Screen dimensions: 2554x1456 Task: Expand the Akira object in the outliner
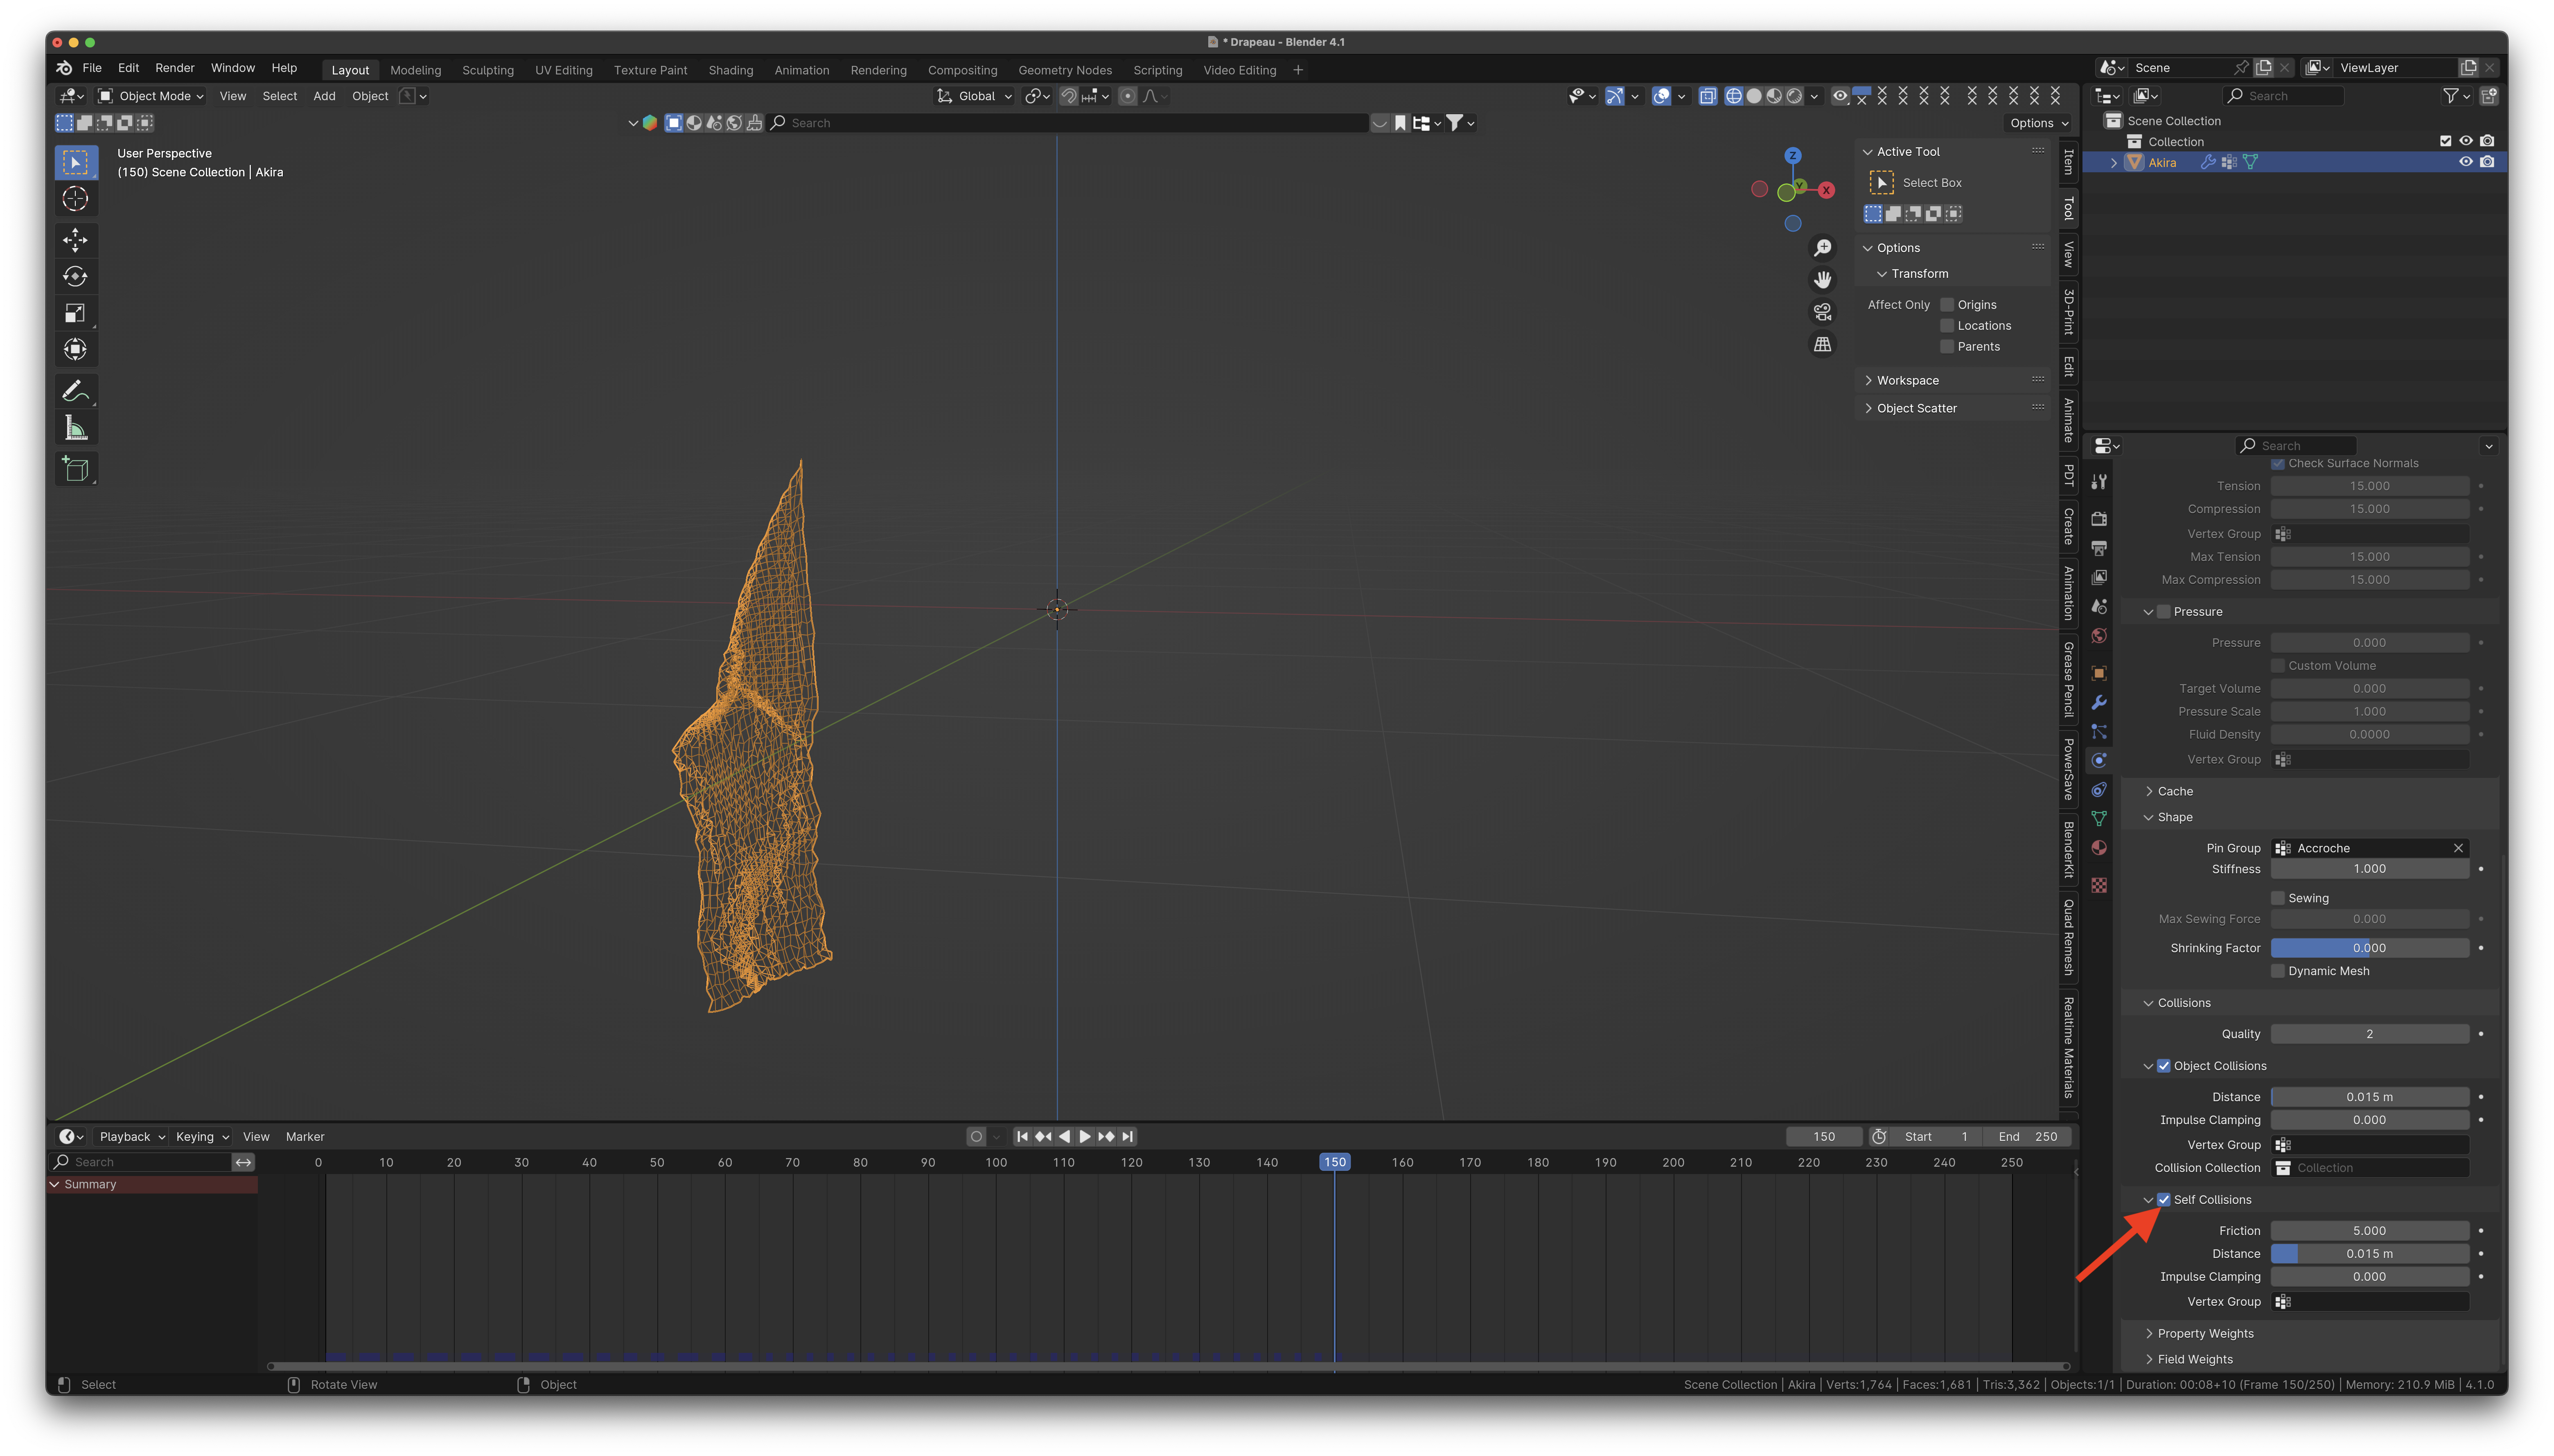coord(2114,163)
